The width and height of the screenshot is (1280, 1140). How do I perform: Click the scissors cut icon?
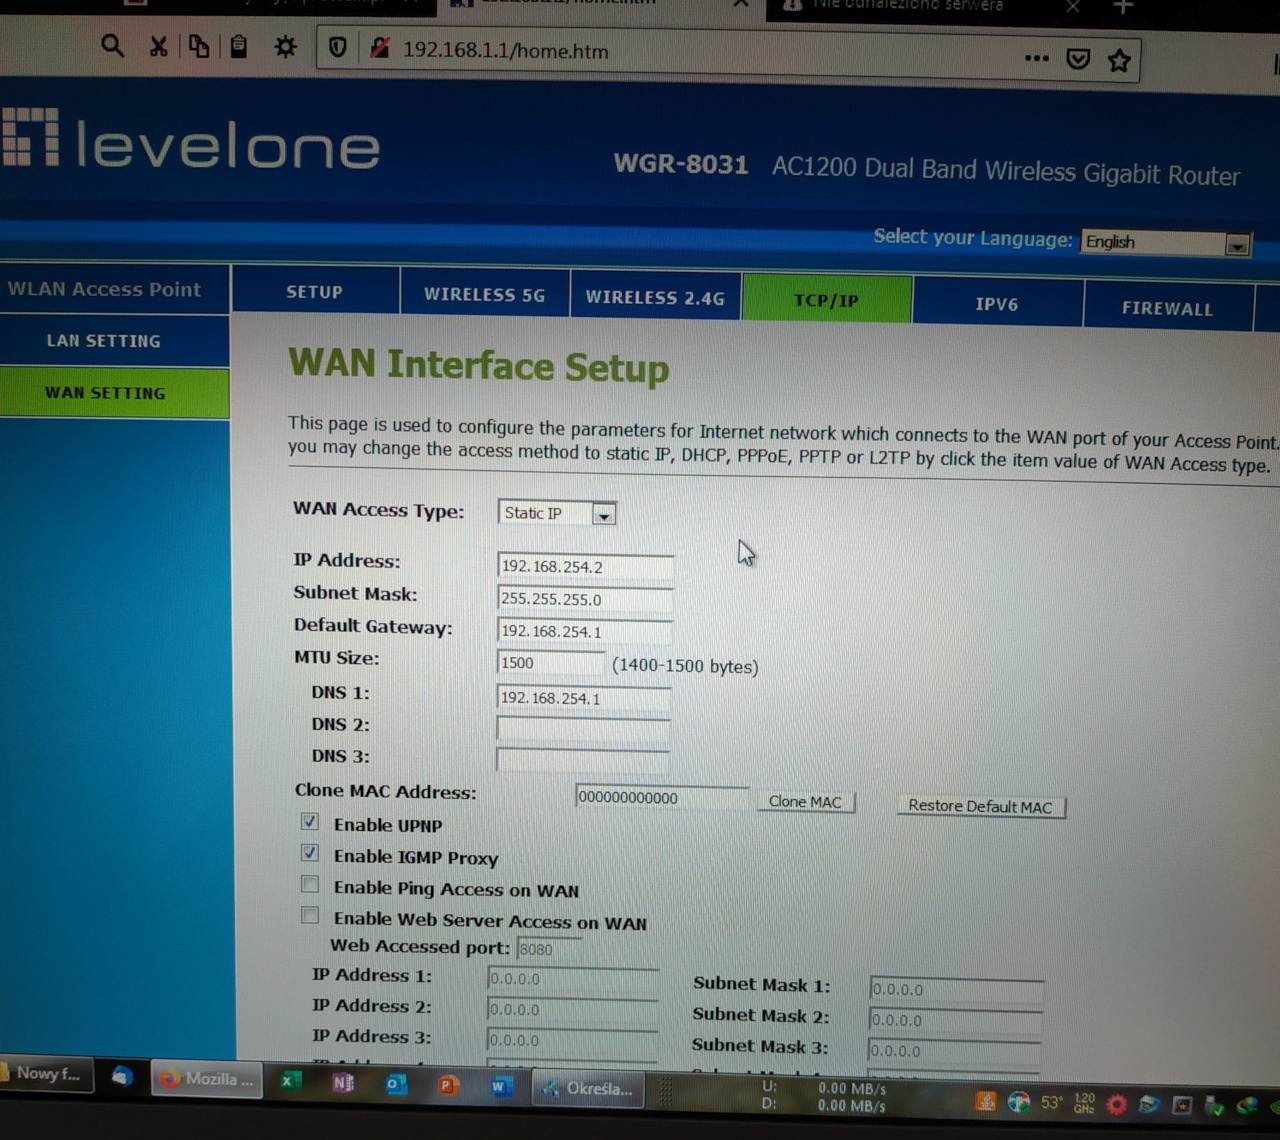158,47
